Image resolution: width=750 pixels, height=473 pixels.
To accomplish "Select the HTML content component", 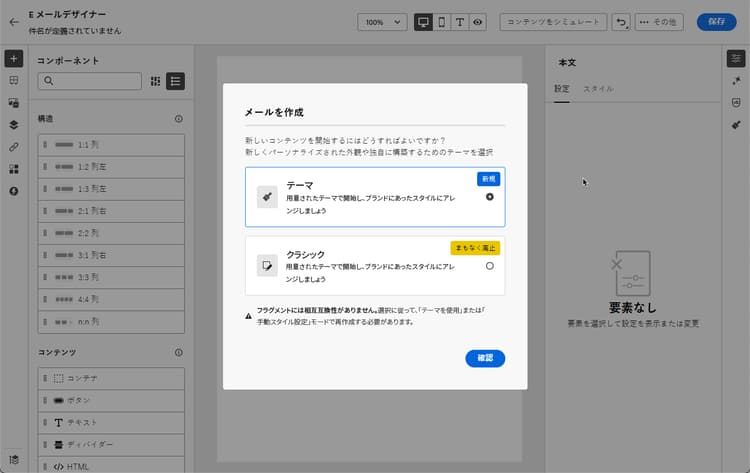I will (x=111, y=466).
